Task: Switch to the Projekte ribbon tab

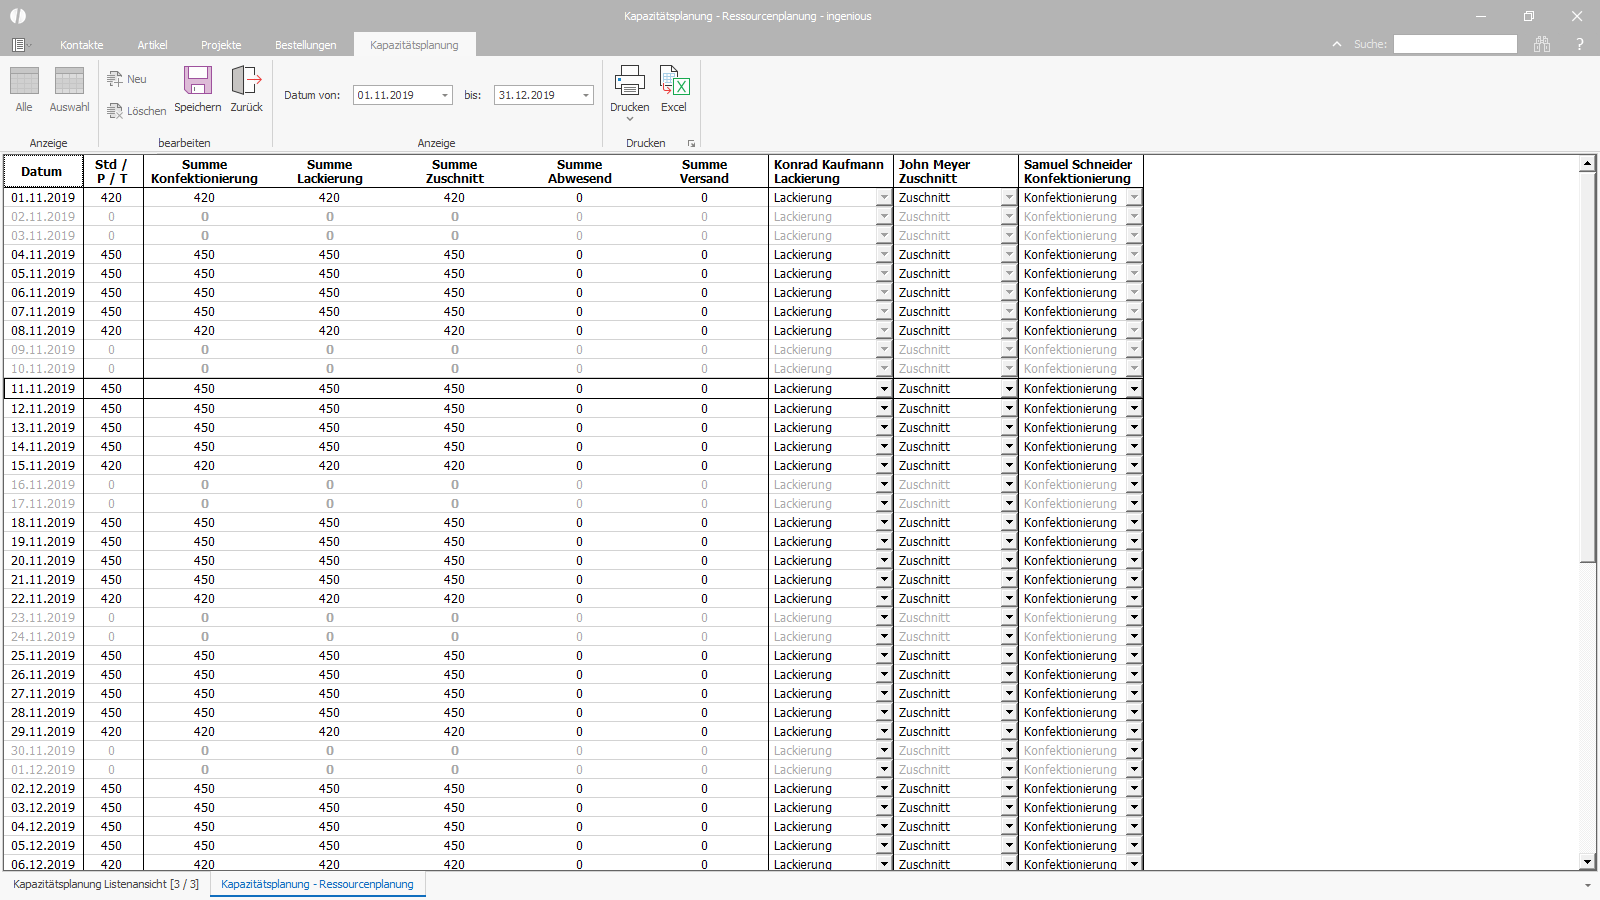Action: click(221, 45)
